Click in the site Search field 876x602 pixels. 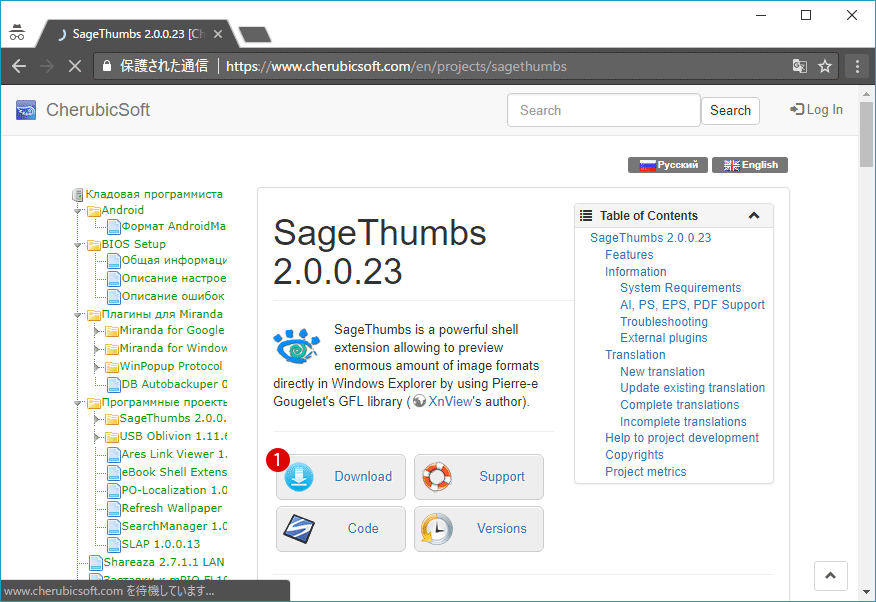[x=603, y=110]
